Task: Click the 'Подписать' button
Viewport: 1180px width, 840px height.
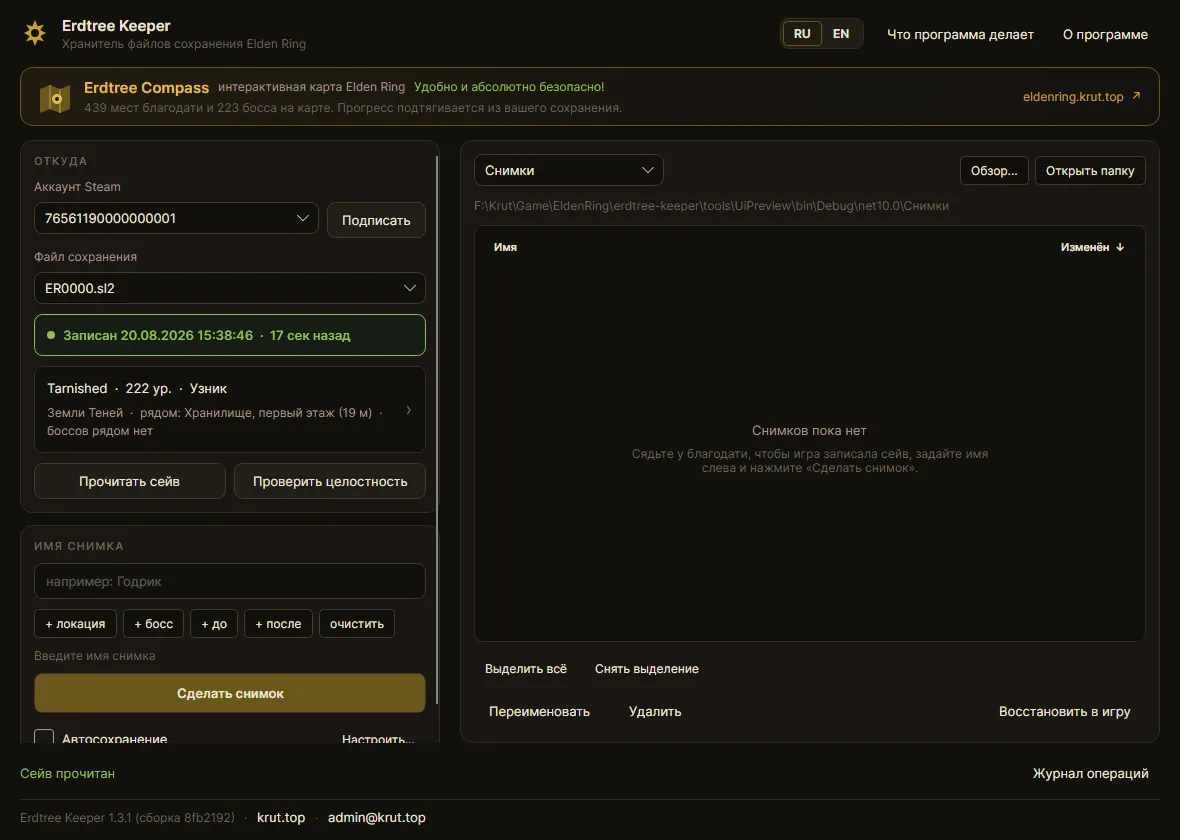Action: tap(376, 221)
